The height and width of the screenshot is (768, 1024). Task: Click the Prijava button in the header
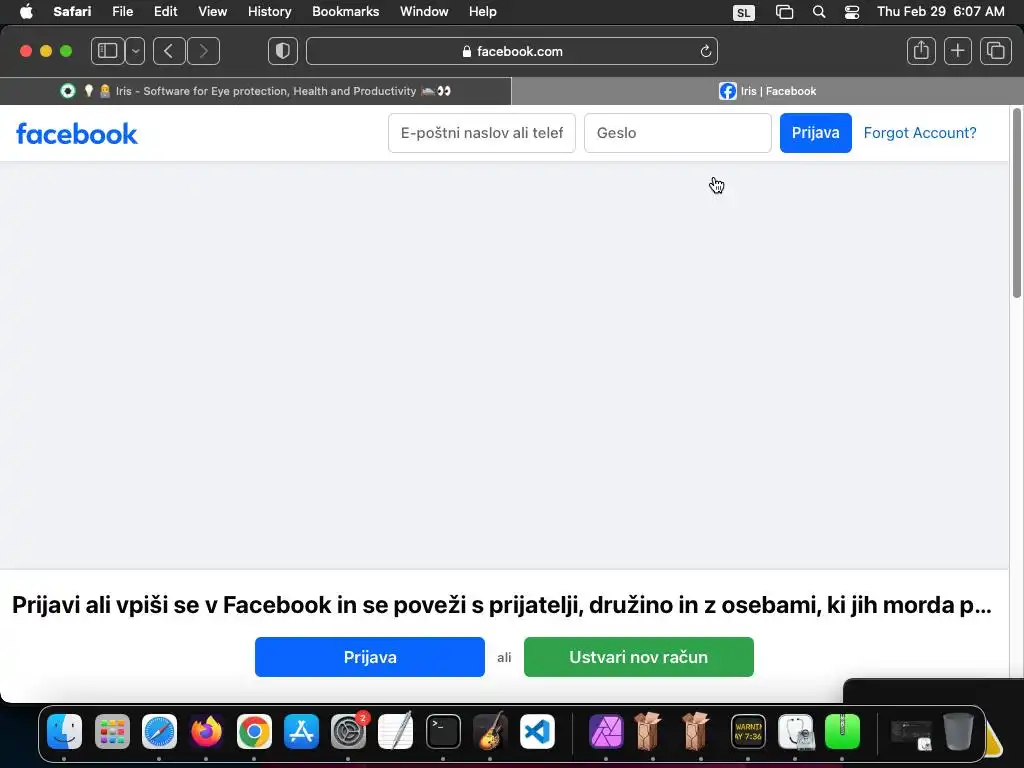[x=816, y=133]
